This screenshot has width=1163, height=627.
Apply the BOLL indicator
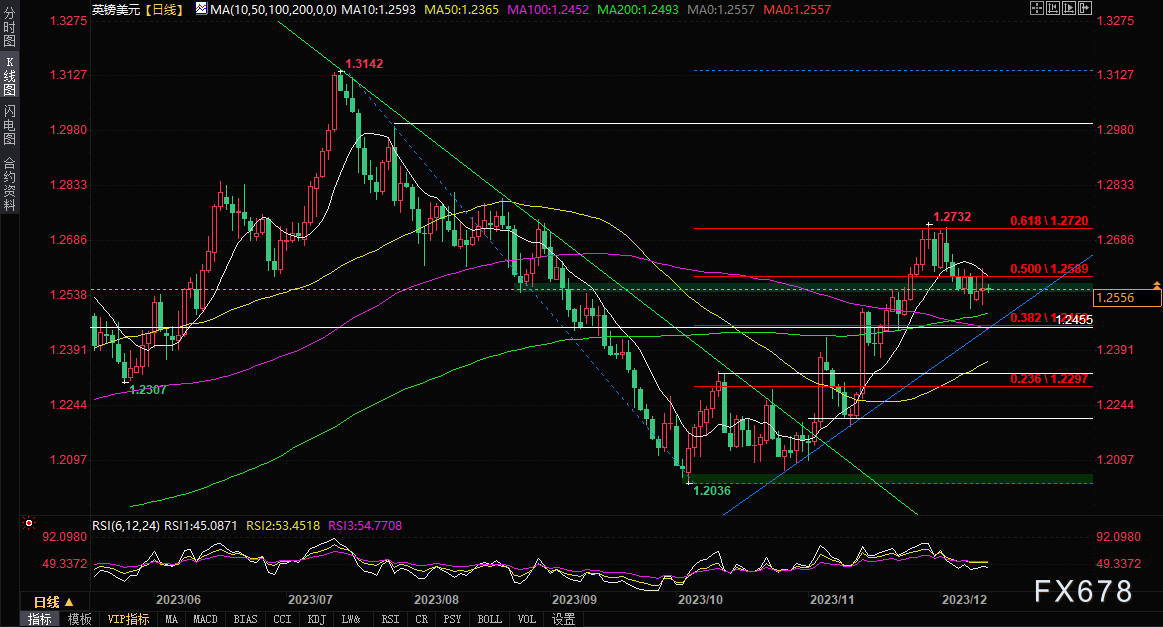[x=489, y=619]
